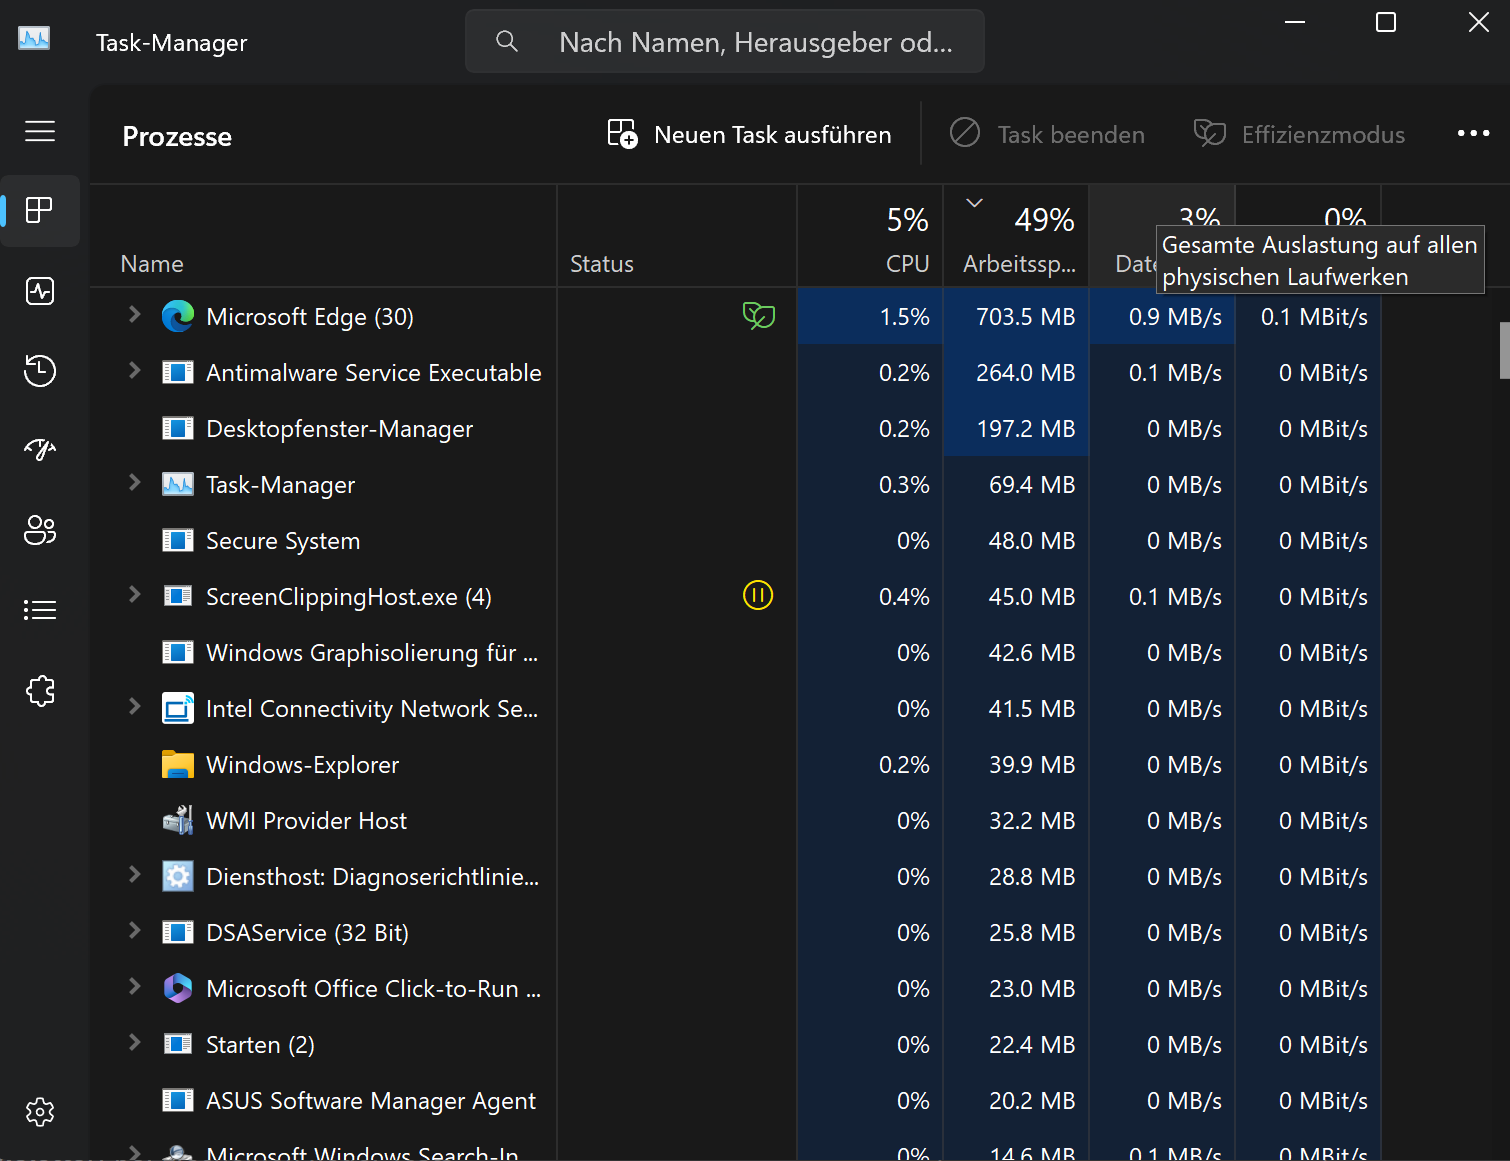The image size is (1510, 1161).
Task: Click the 264.0 MB memory cell
Action: (x=1016, y=372)
